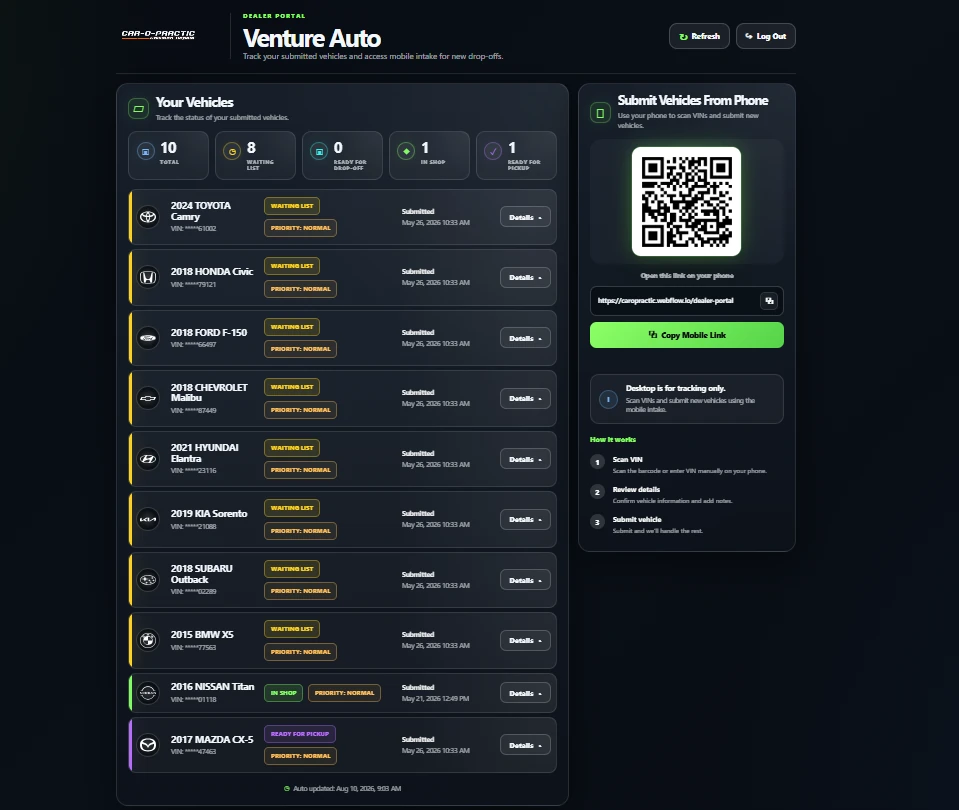This screenshot has width=959, height=810.
Task: Click the Ready for Drop-off stat icon
Action: [319, 151]
